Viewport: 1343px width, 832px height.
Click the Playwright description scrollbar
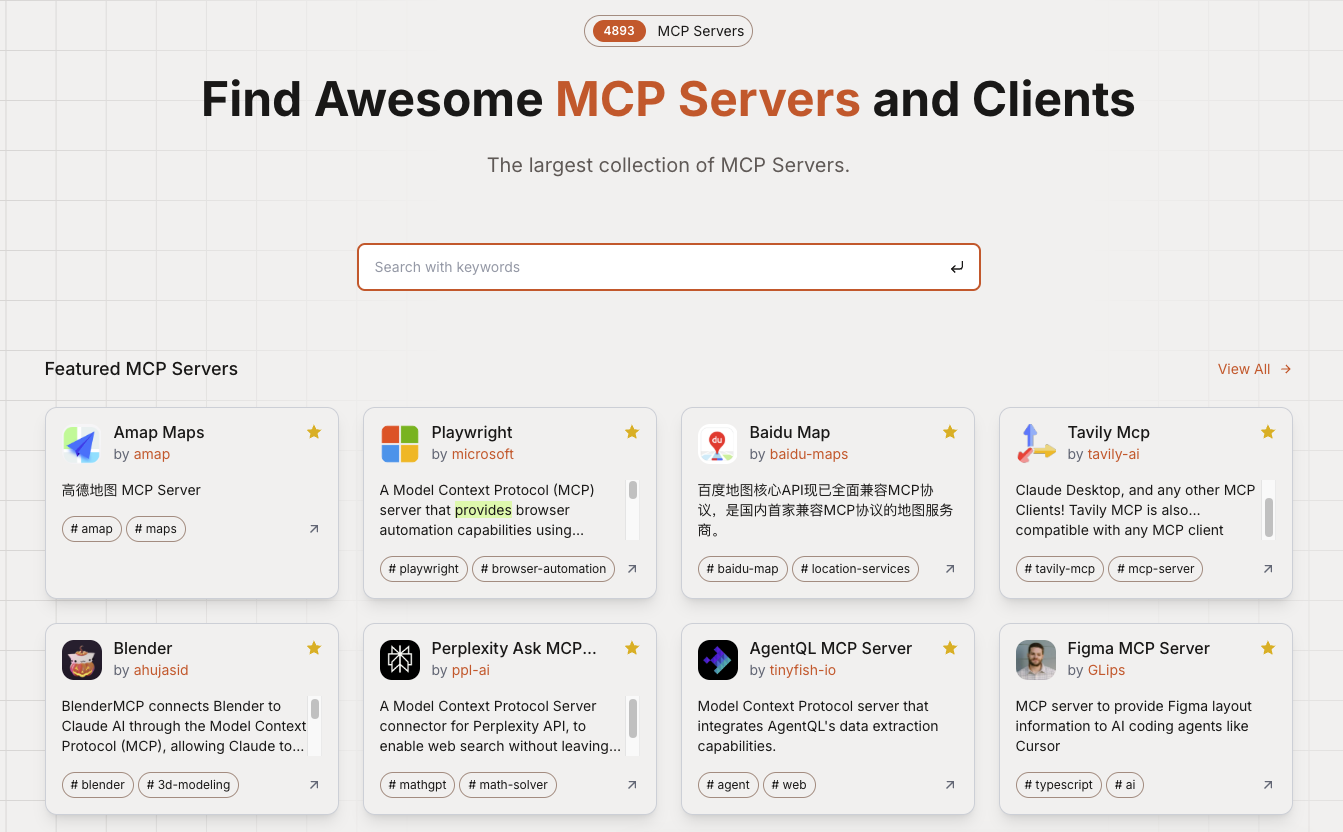pyautogui.click(x=632, y=510)
